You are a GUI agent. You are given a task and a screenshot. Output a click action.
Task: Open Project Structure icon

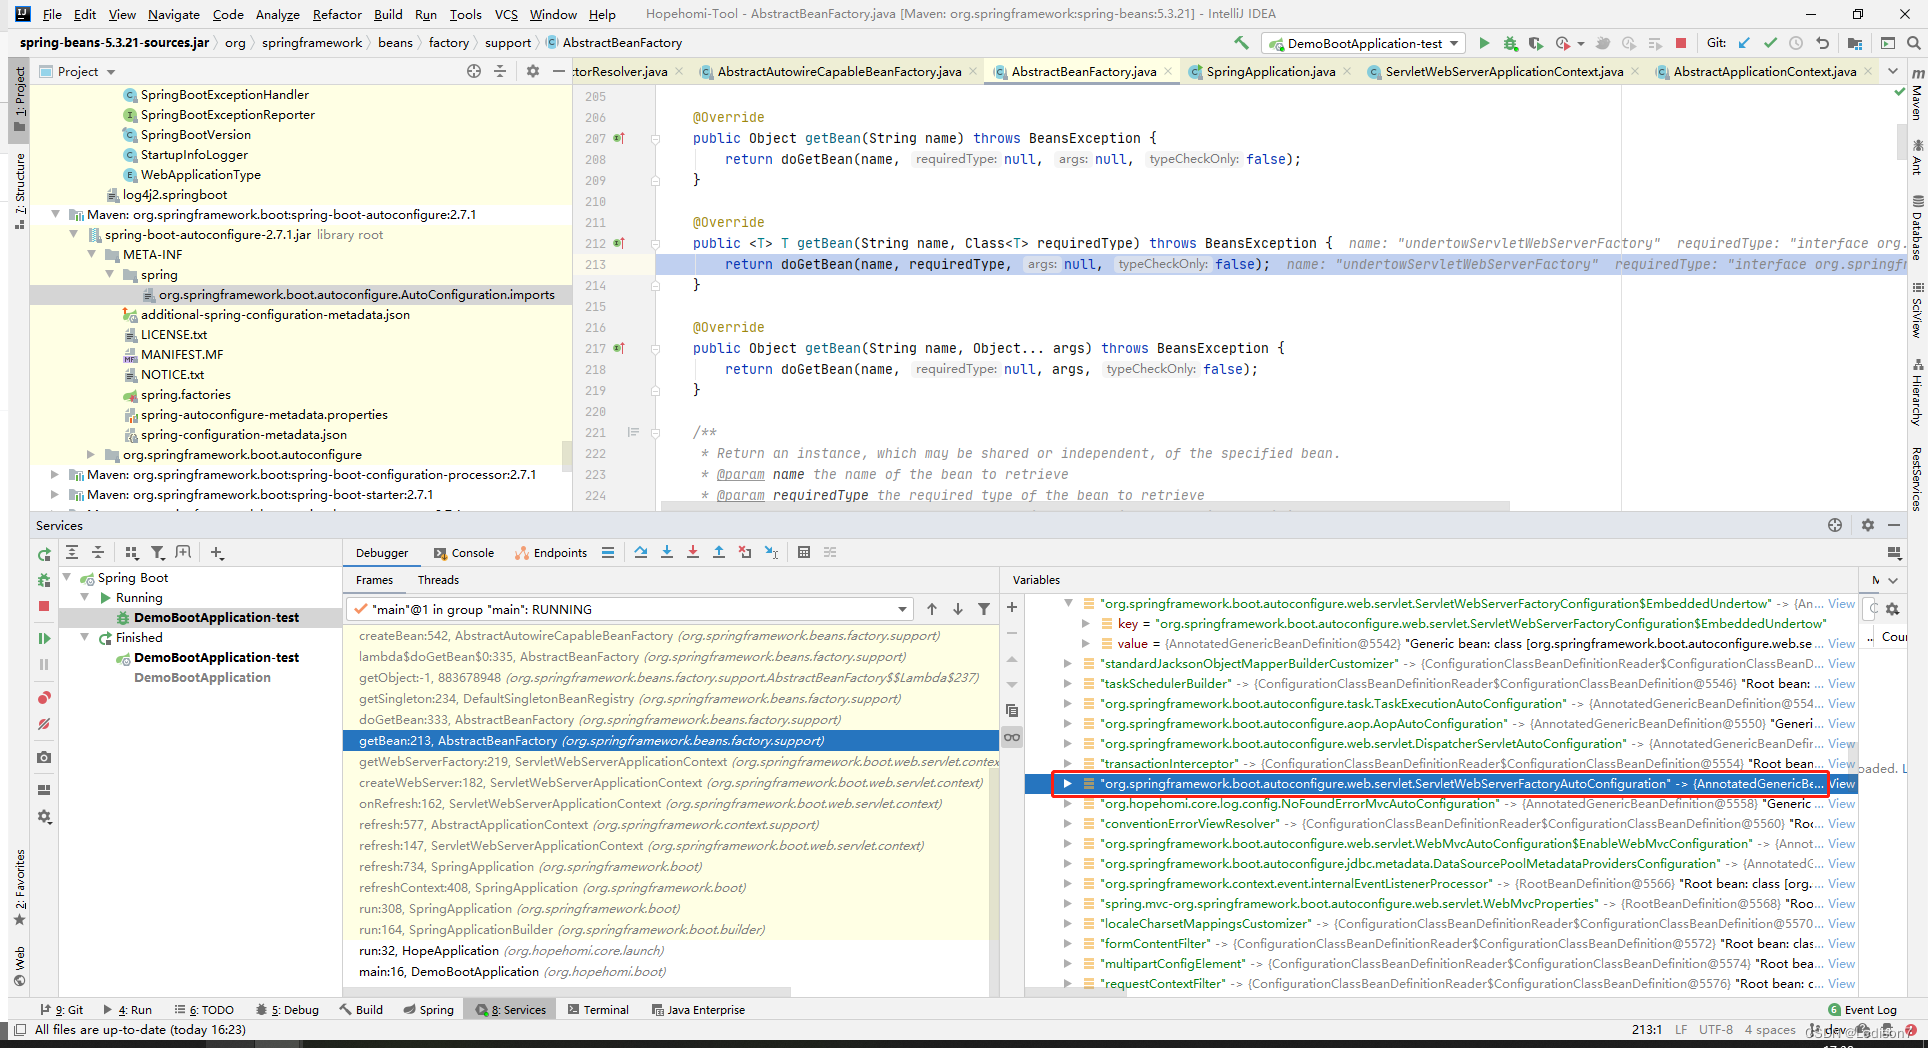[1855, 43]
